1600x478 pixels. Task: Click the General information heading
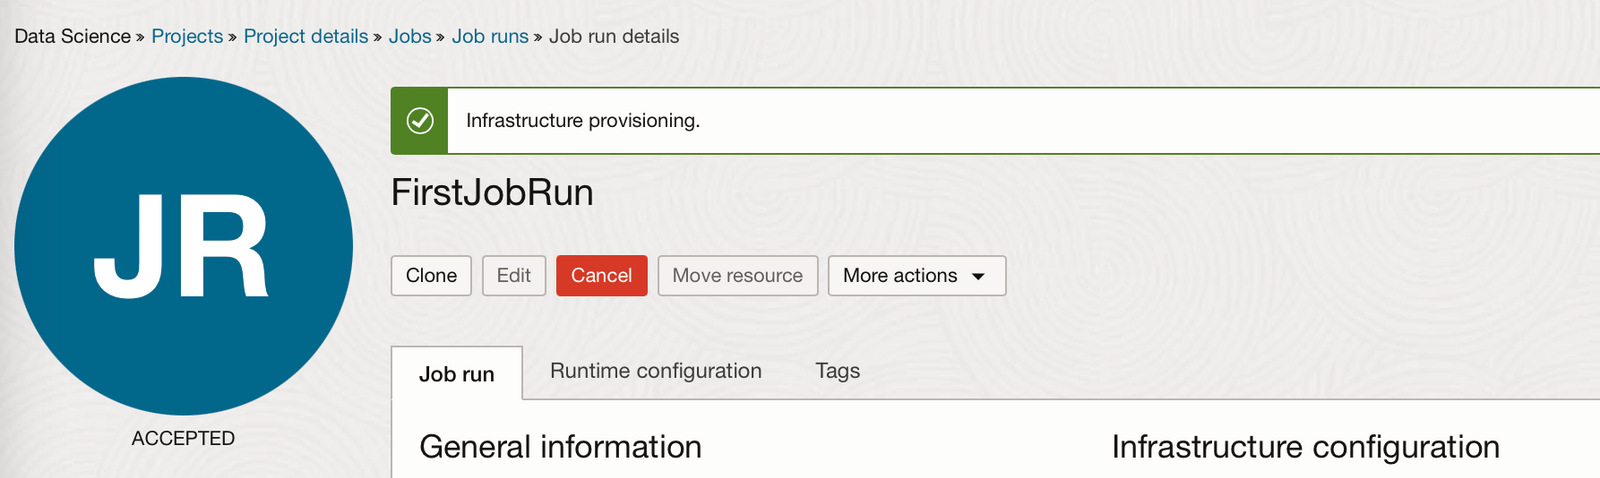coord(560,447)
